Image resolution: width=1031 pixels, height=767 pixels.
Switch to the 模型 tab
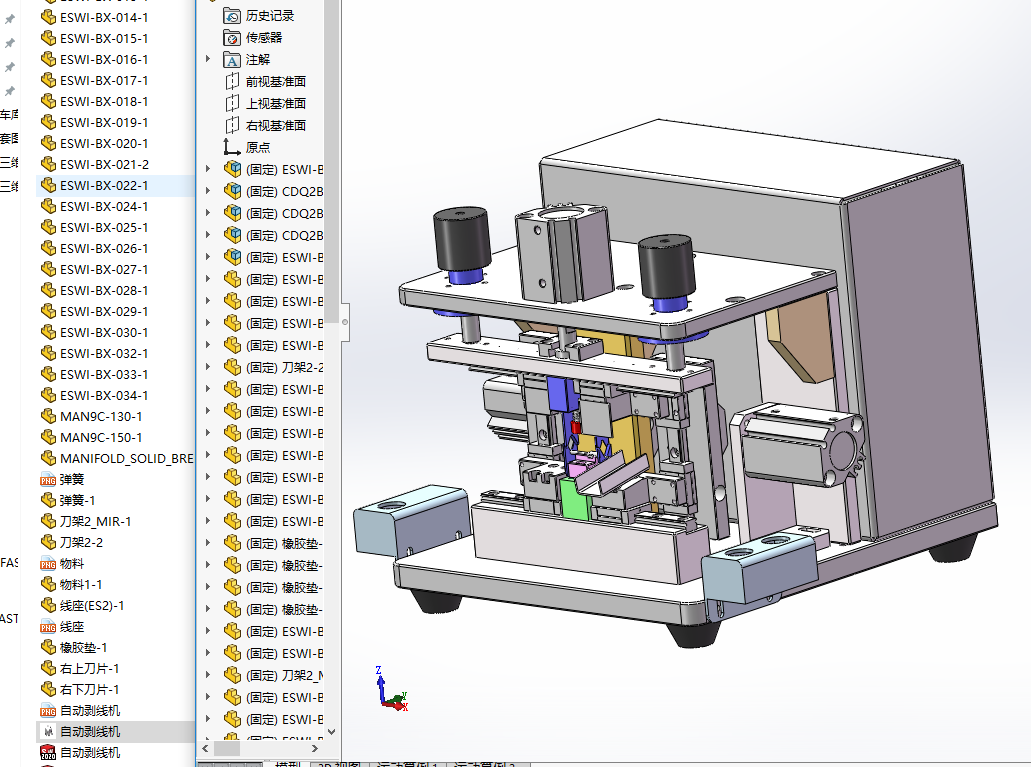tap(285, 764)
